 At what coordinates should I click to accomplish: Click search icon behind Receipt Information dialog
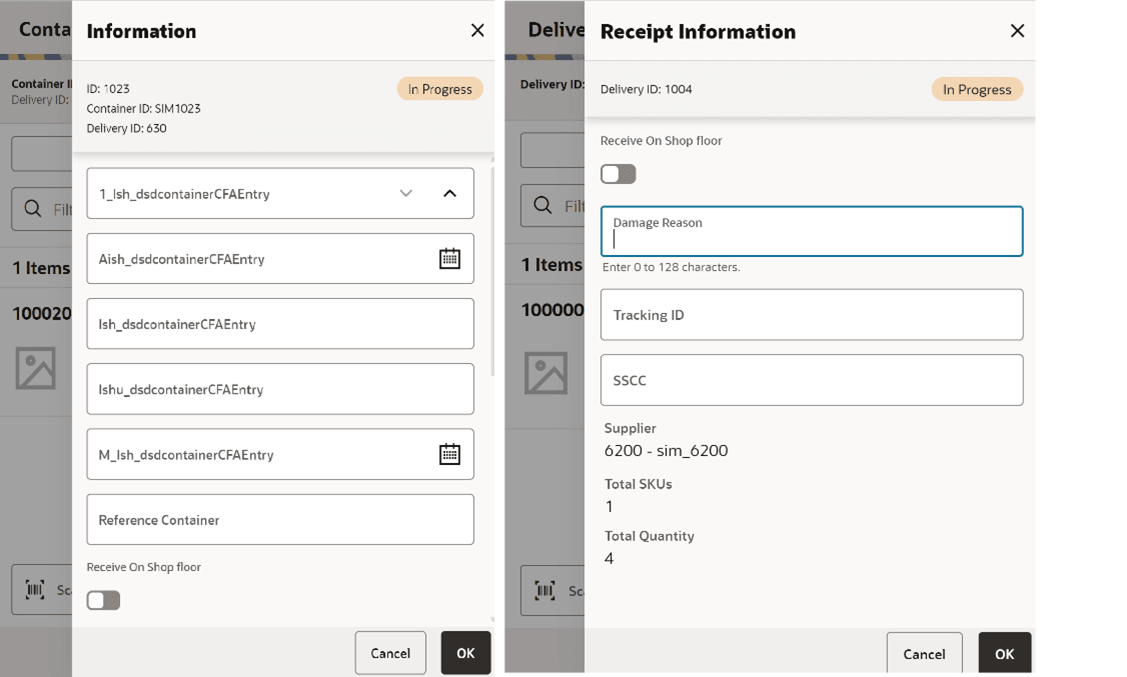[543, 206]
